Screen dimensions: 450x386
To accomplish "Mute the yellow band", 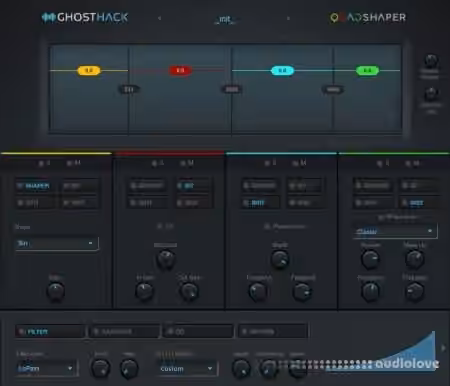I will point(74,163).
